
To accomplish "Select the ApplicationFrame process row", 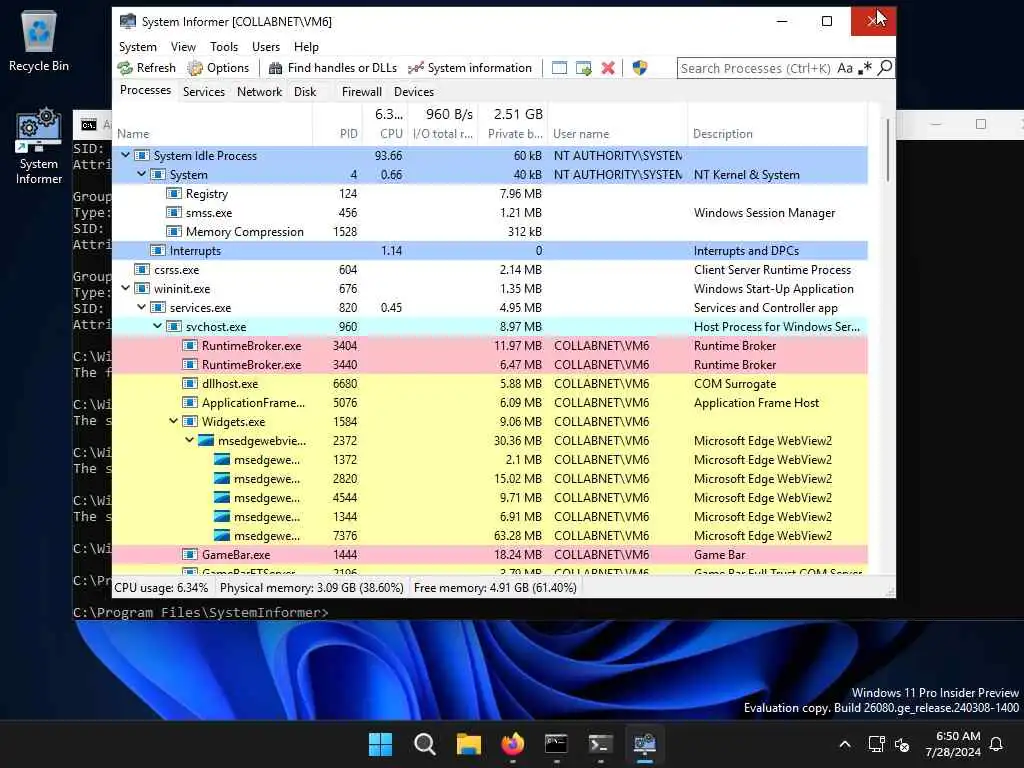I will (490, 402).
